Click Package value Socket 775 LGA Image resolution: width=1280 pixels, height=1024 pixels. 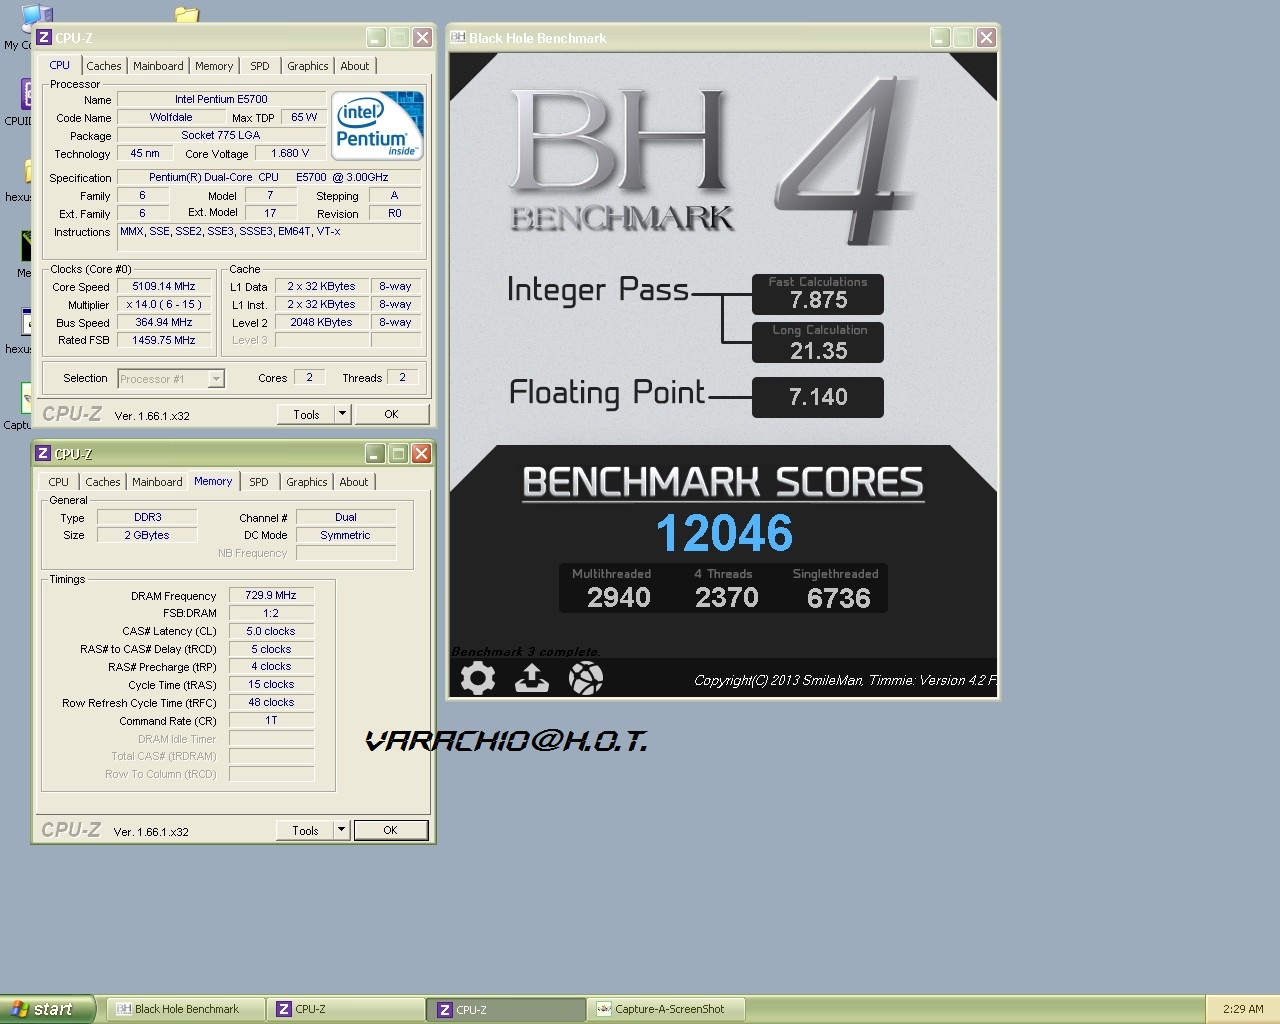click(x=221, y=135)
